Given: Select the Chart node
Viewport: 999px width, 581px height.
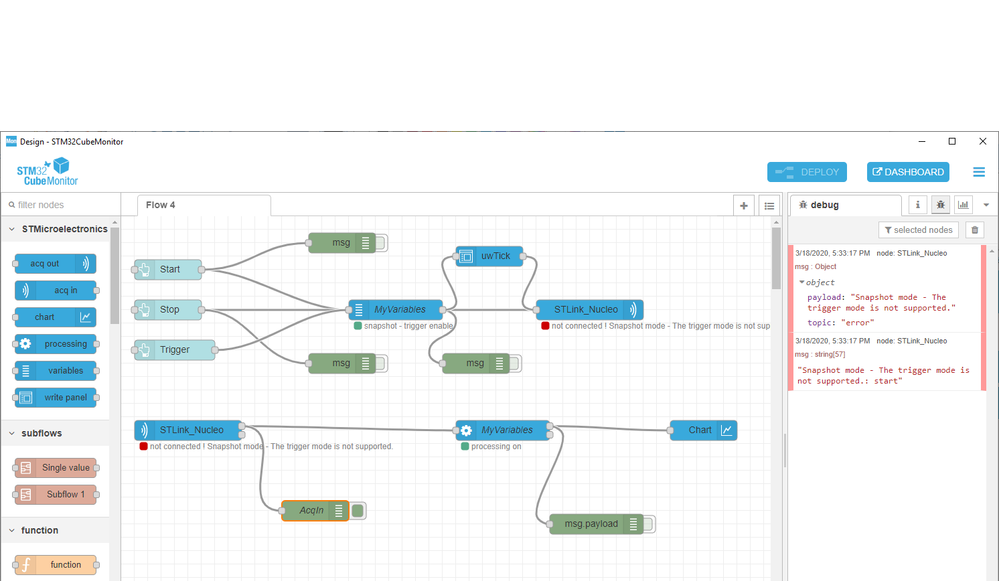Looking at the screenshot, I should click(703, 430).
